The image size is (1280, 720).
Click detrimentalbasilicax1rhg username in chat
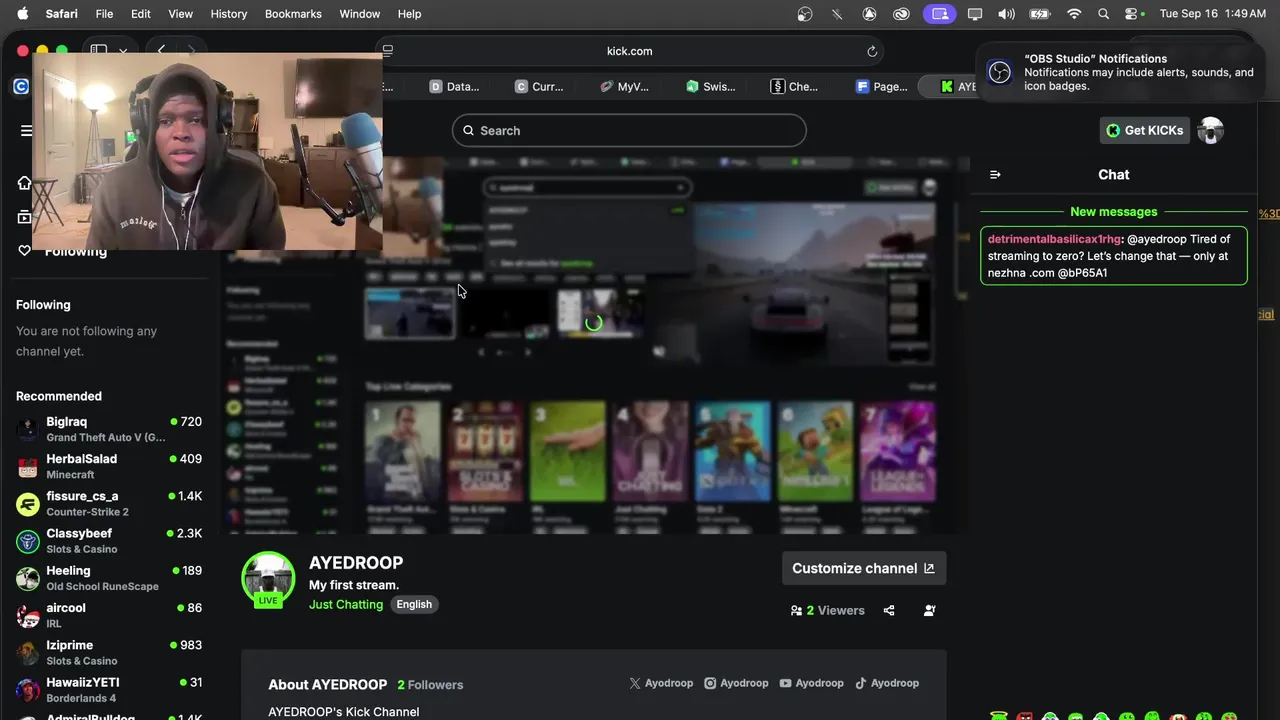click(1054, 239)
